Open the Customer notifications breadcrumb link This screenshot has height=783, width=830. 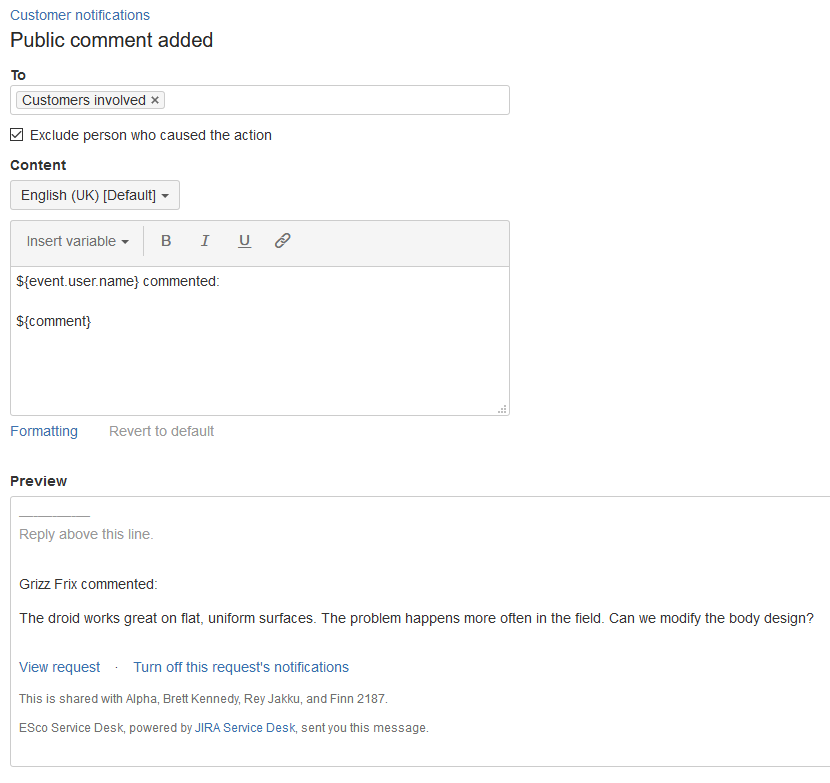coord(80,15)
